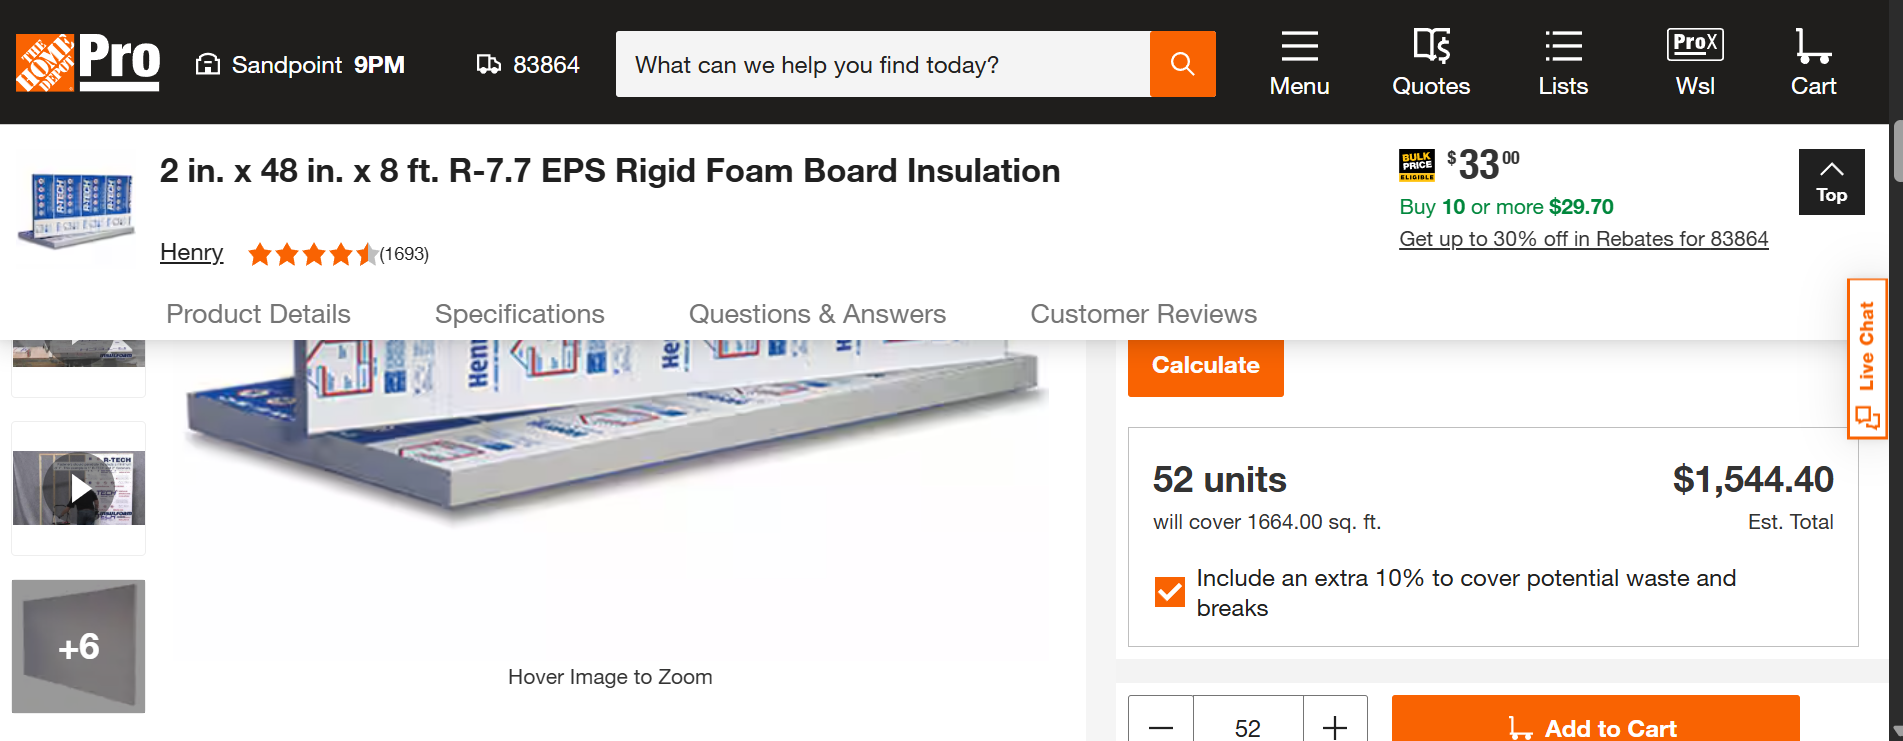Open the Customer Reviews tab
This screenshot has height=741, width=1903.
pos(1143,314)
